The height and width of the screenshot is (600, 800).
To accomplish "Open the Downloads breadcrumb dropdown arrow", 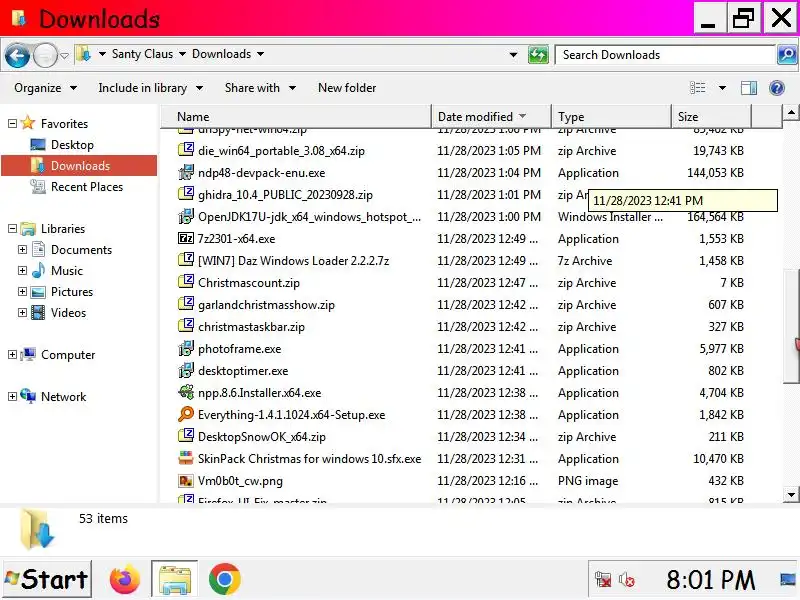I will 261,54.
